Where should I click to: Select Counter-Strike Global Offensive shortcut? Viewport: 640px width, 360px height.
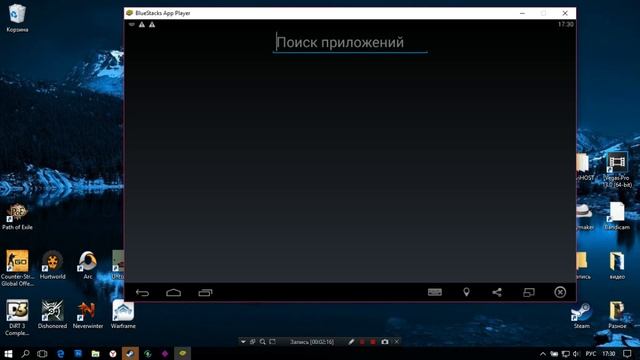pyautogui.click(x=17, y=268)
